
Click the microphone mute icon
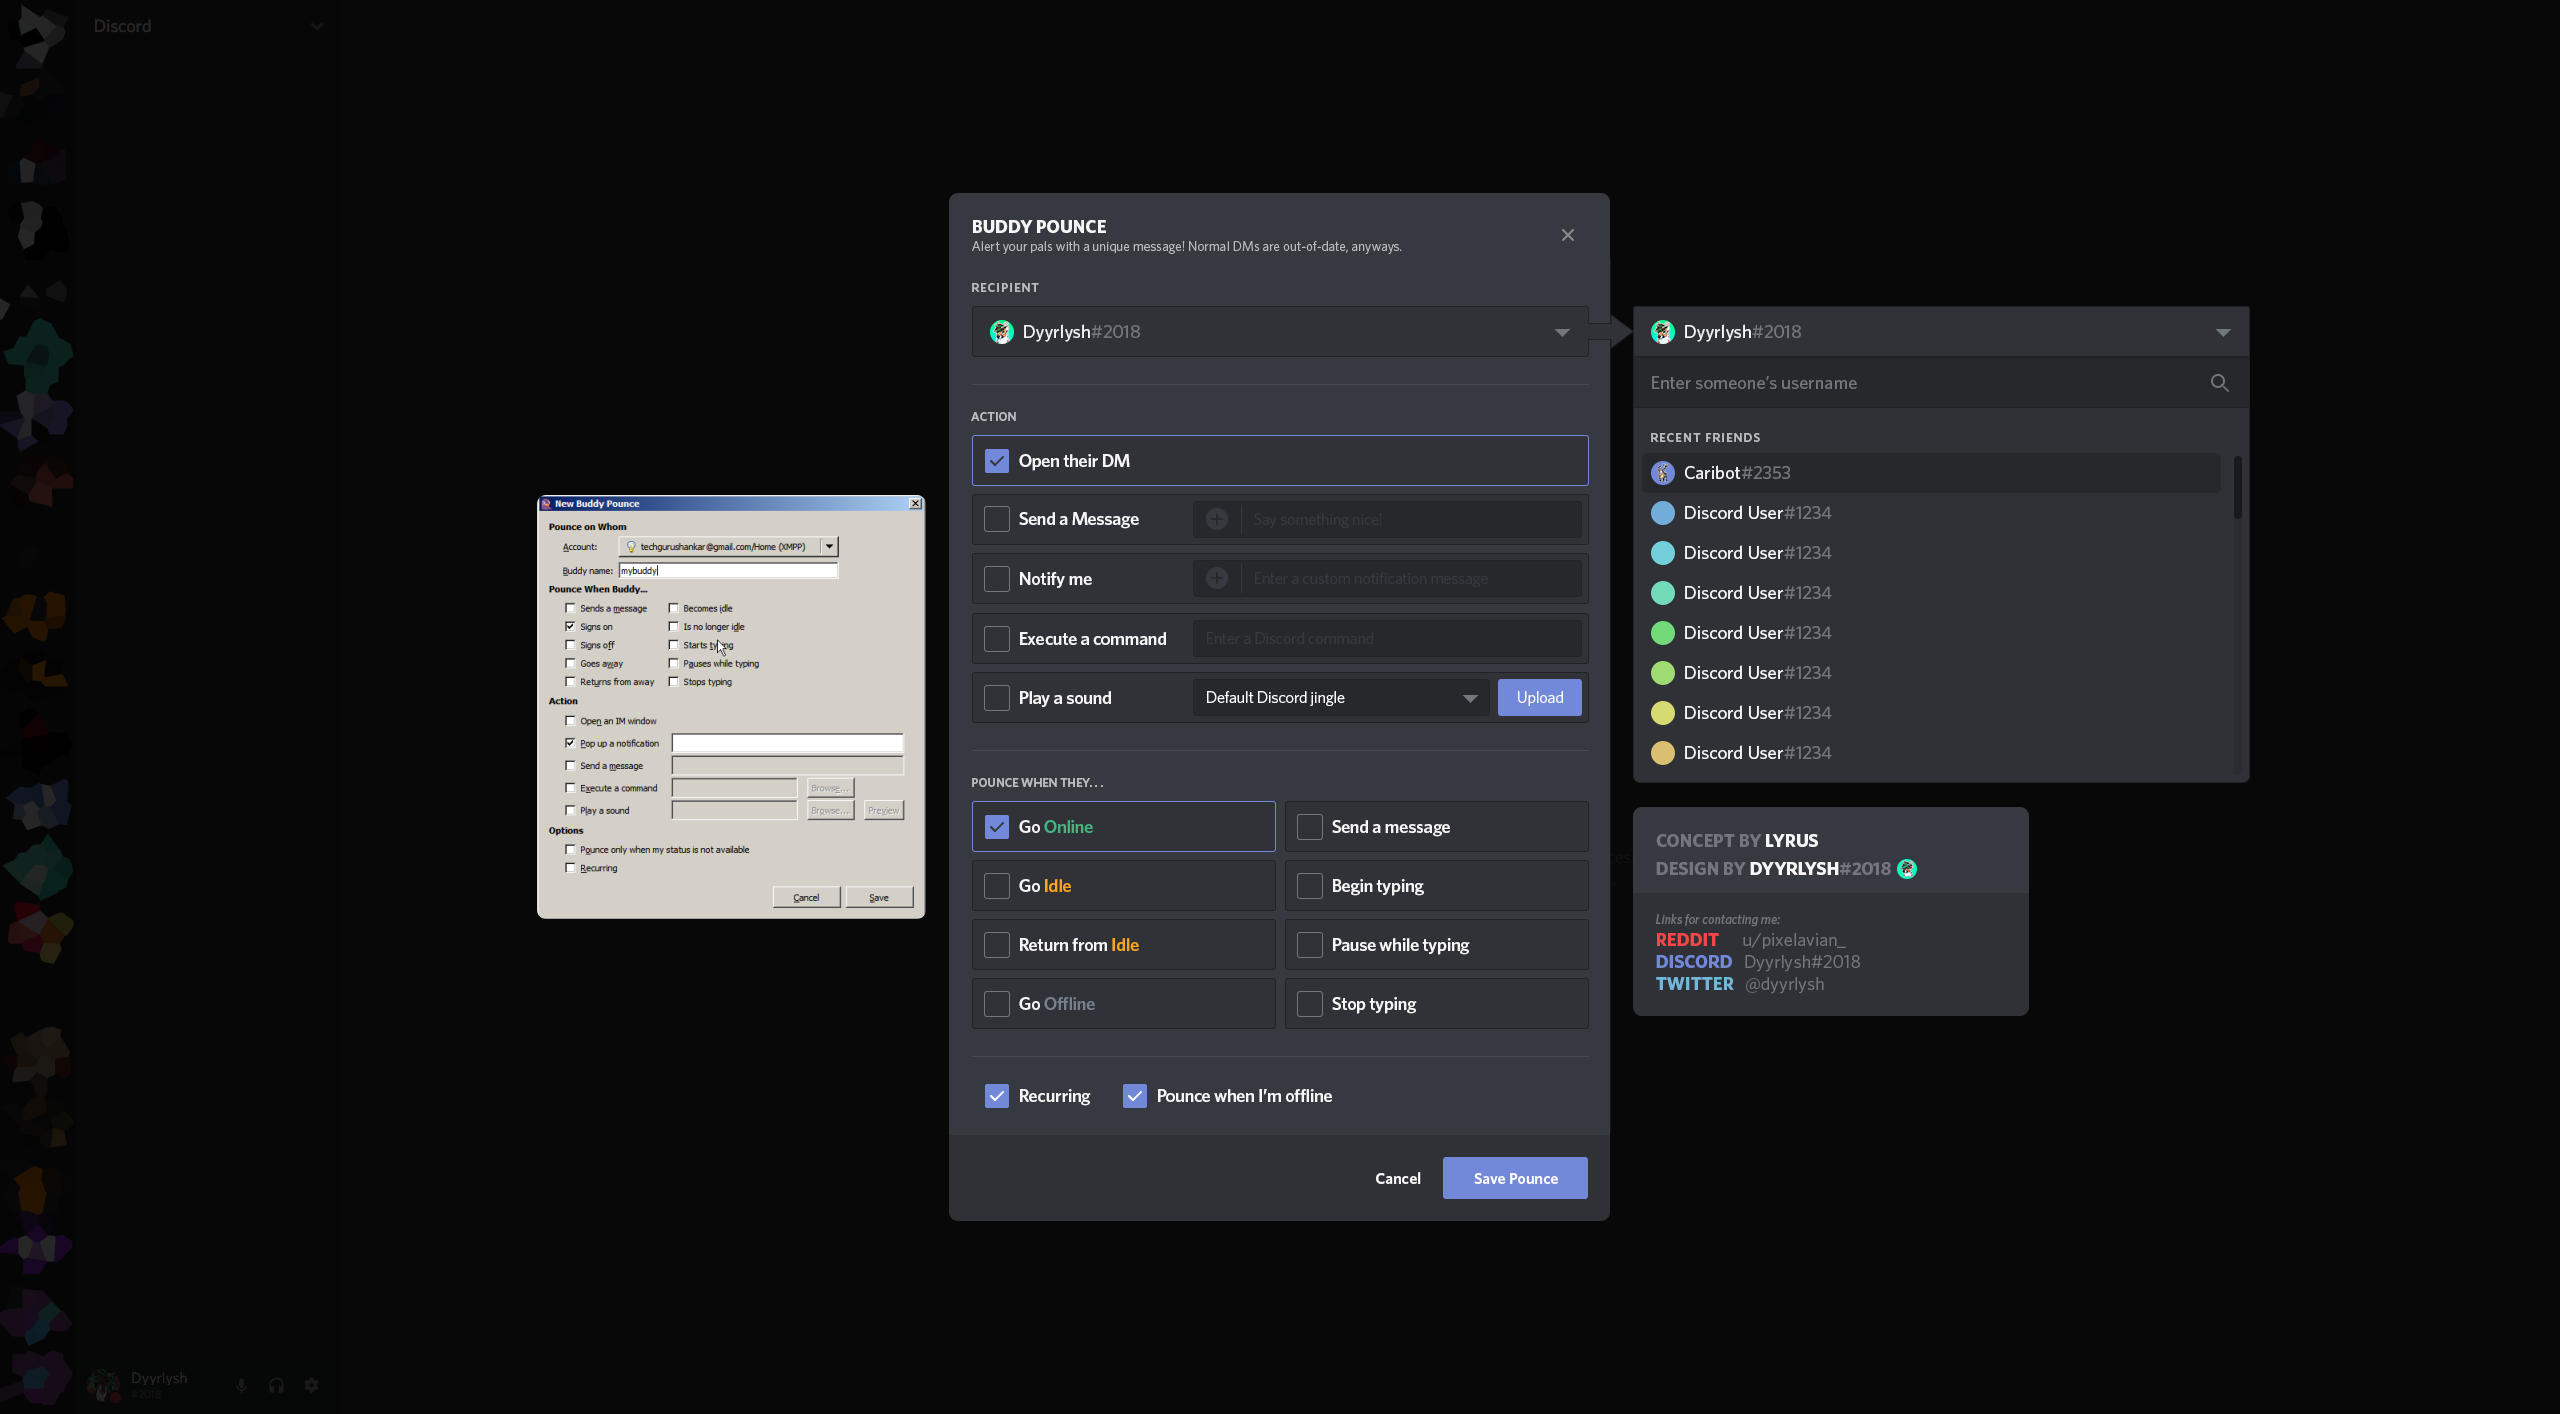click(241, 1385)
